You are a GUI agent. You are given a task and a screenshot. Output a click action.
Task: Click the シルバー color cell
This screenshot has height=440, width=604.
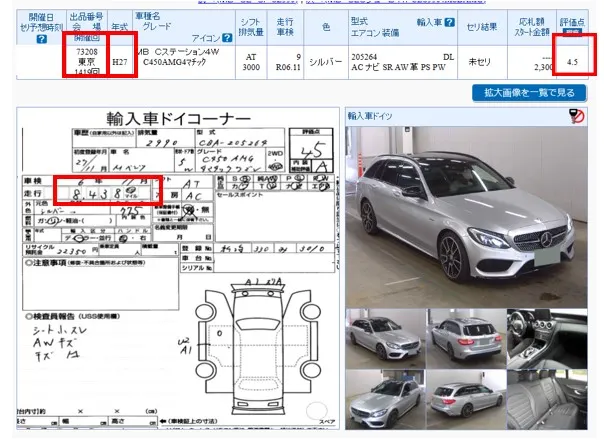point(326,62)
